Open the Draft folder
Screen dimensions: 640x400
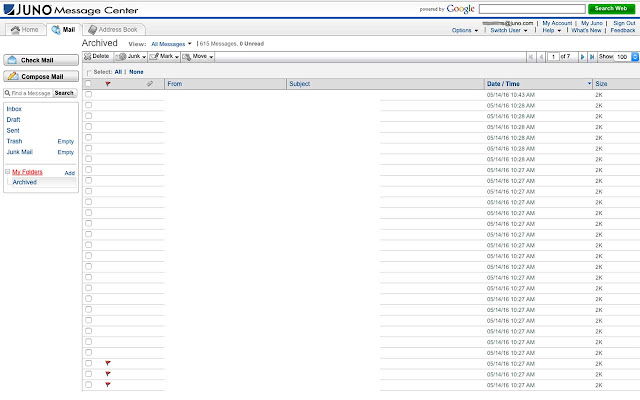[x=13, y=120]
